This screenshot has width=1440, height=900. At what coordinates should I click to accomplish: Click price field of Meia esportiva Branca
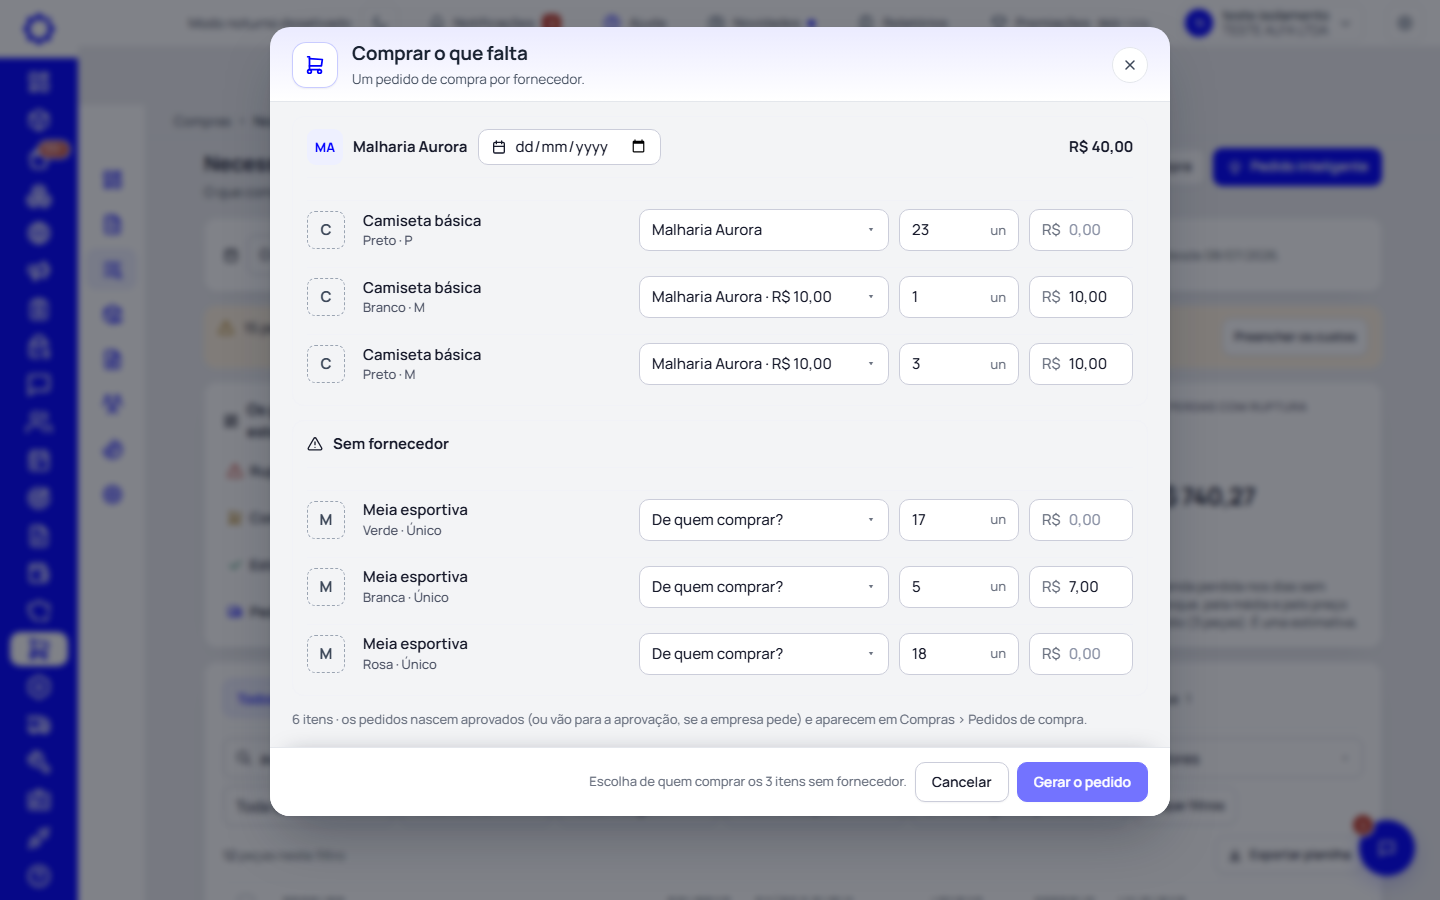point(1081,587)
